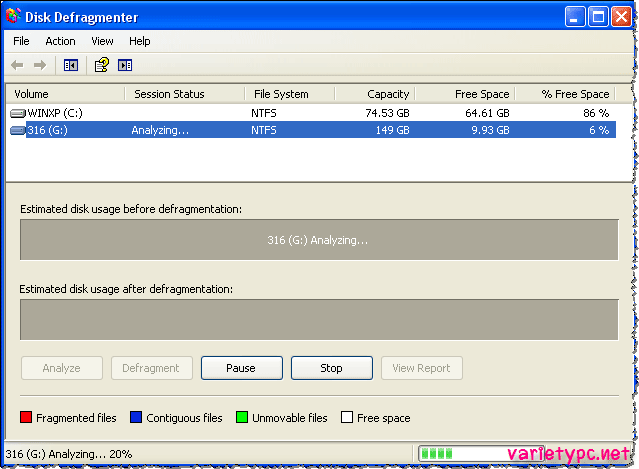Select the WINXP (C:) volume row

point(313,113)
